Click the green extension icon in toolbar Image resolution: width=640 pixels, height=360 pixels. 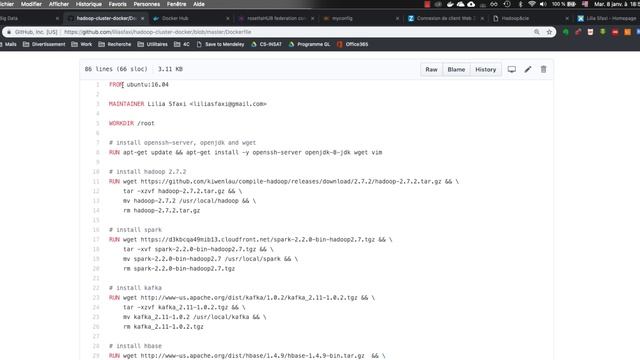566,32
